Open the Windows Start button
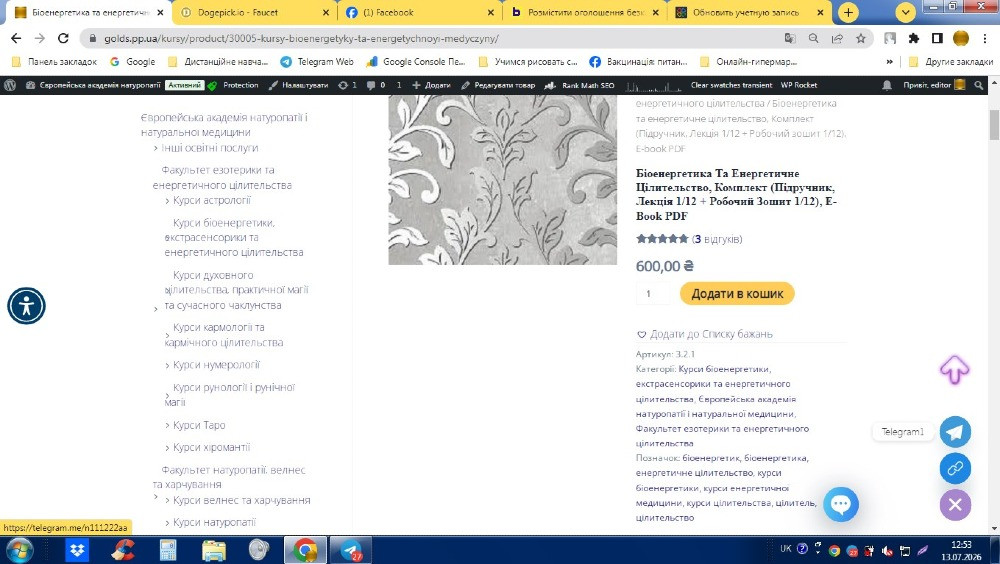The image size is (1000, 564). click(18, 549)
